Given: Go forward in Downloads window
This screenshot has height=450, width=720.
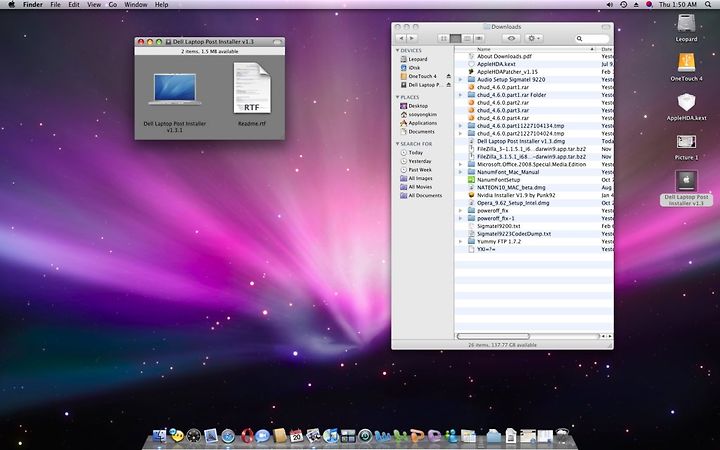Looking at the screenshot, I should (412, 39).
